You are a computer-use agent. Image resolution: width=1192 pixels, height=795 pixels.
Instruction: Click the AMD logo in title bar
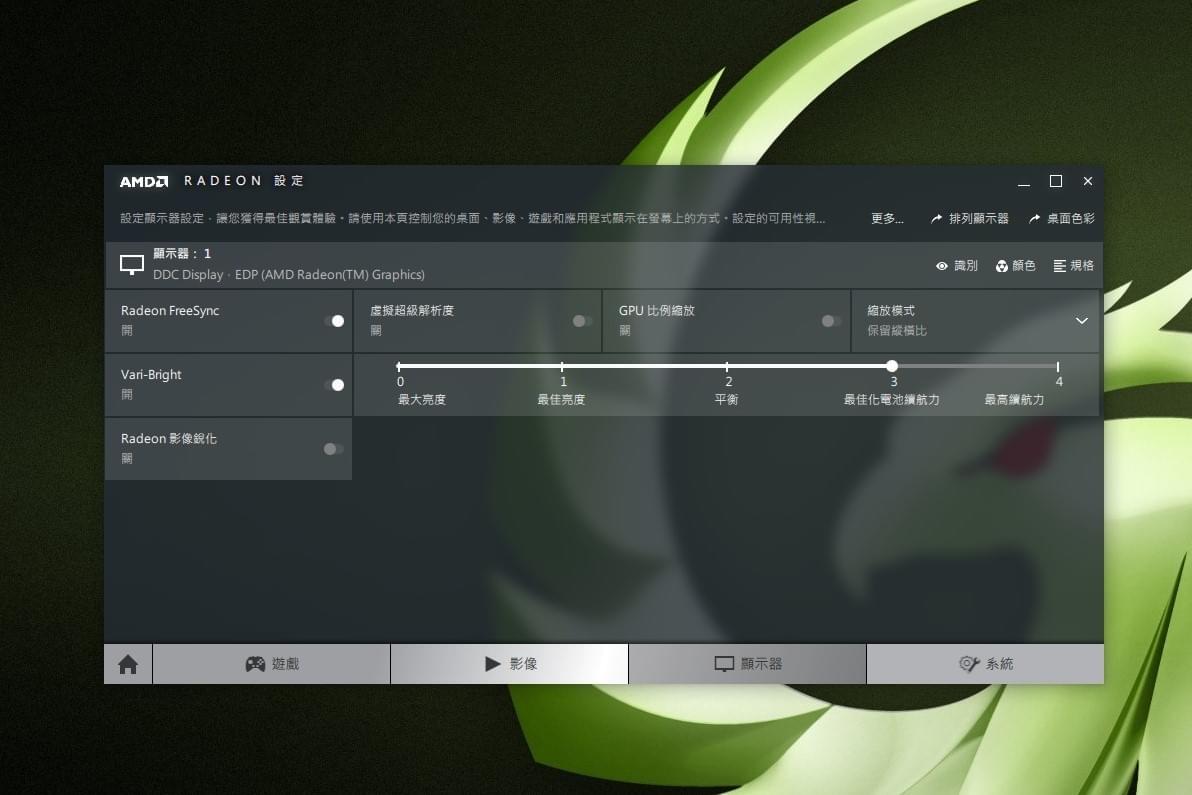(144, 182)
